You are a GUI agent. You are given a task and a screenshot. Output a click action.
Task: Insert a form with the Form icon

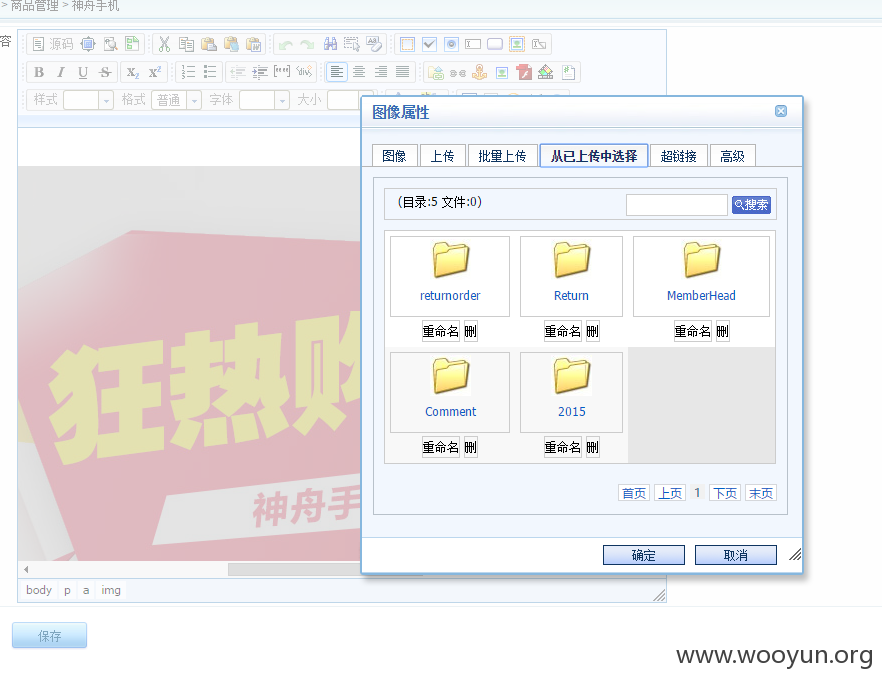tap(407, 44)
